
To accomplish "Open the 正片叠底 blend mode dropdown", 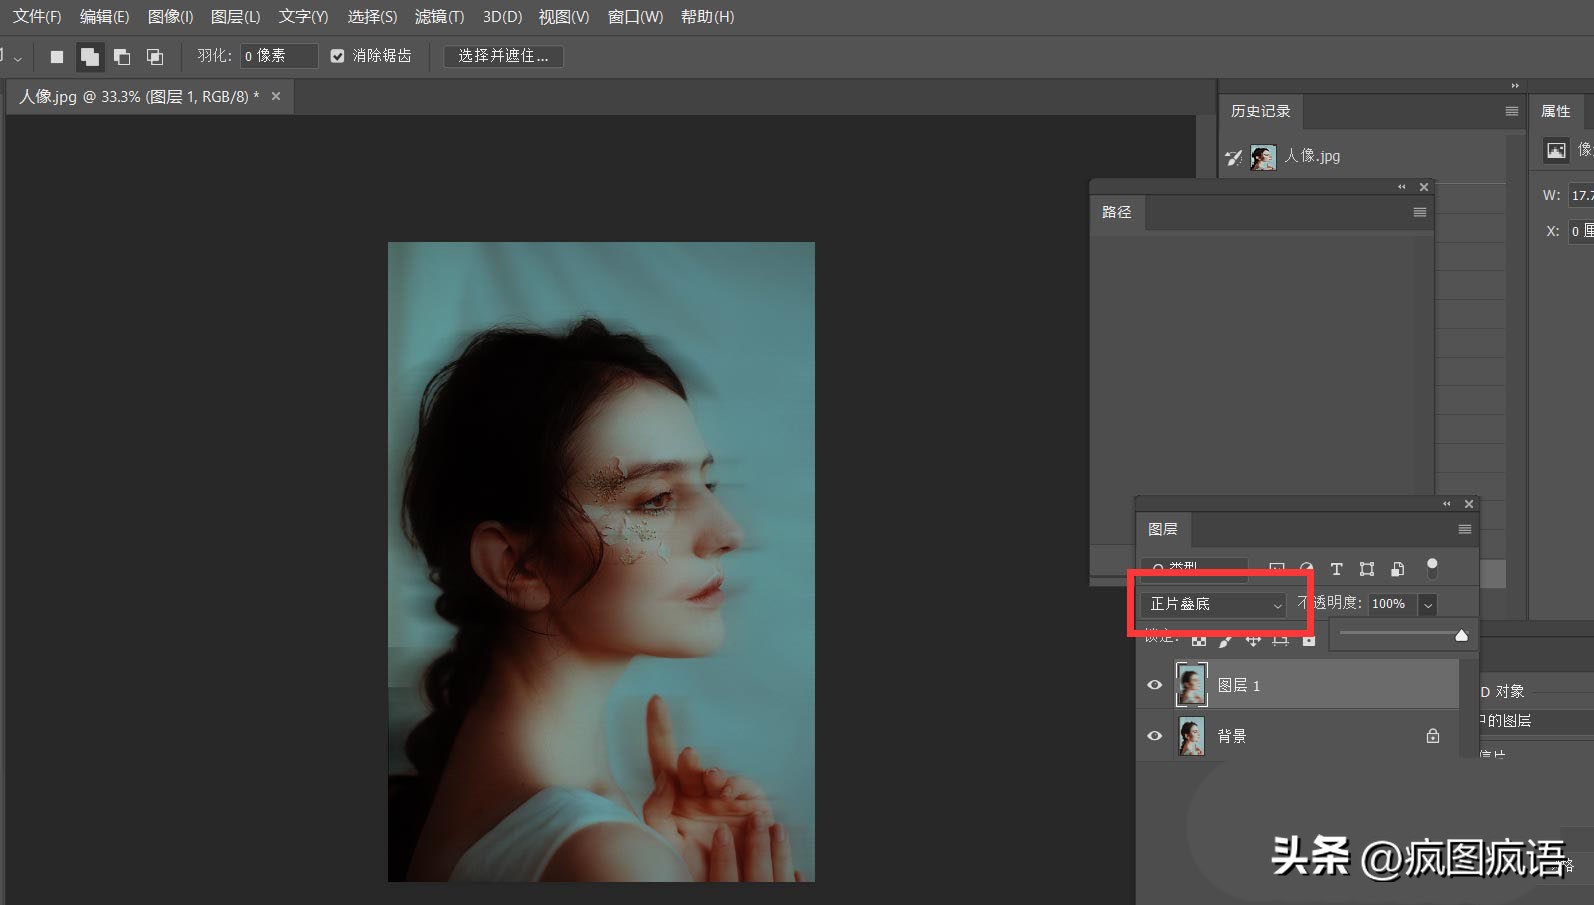I will pos(1213,604).
